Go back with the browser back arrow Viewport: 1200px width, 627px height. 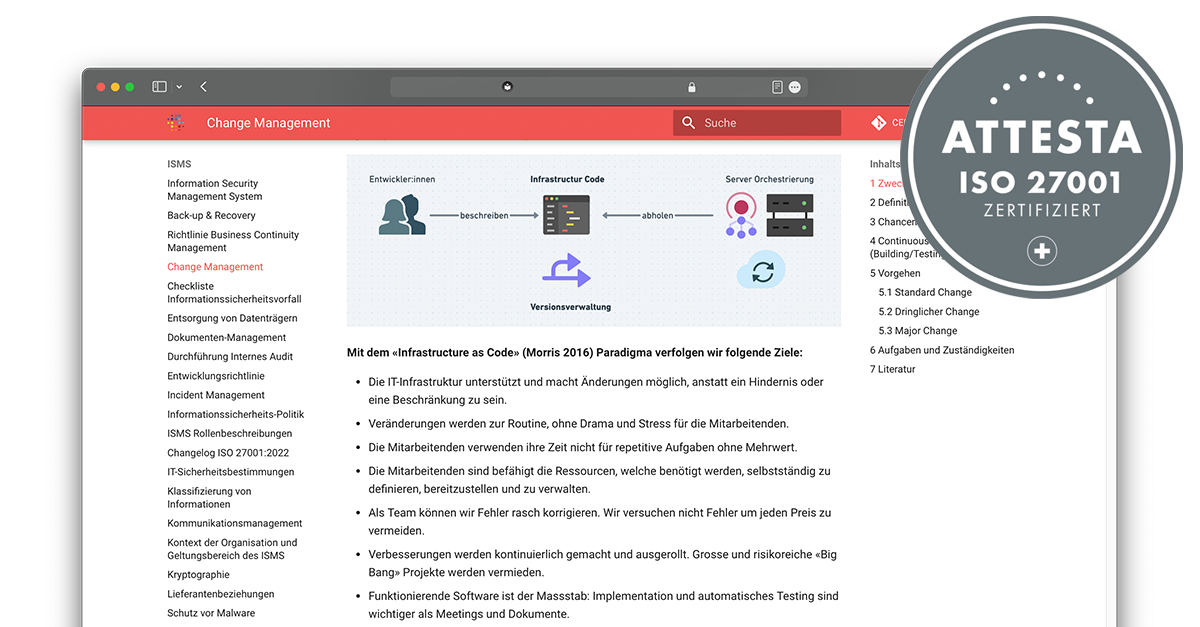coord(204,87)
